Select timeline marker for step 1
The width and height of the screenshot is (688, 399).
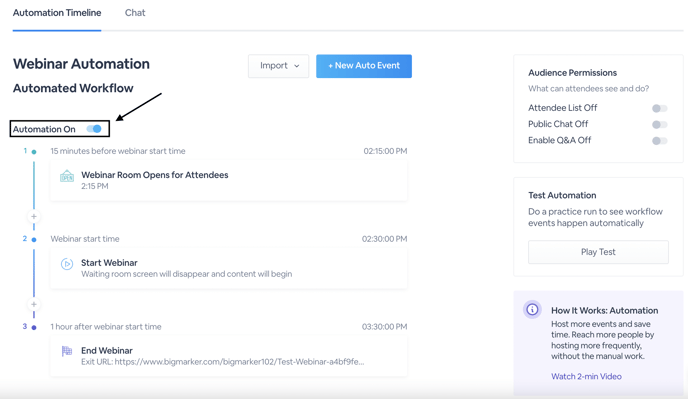tap(34, 152)
